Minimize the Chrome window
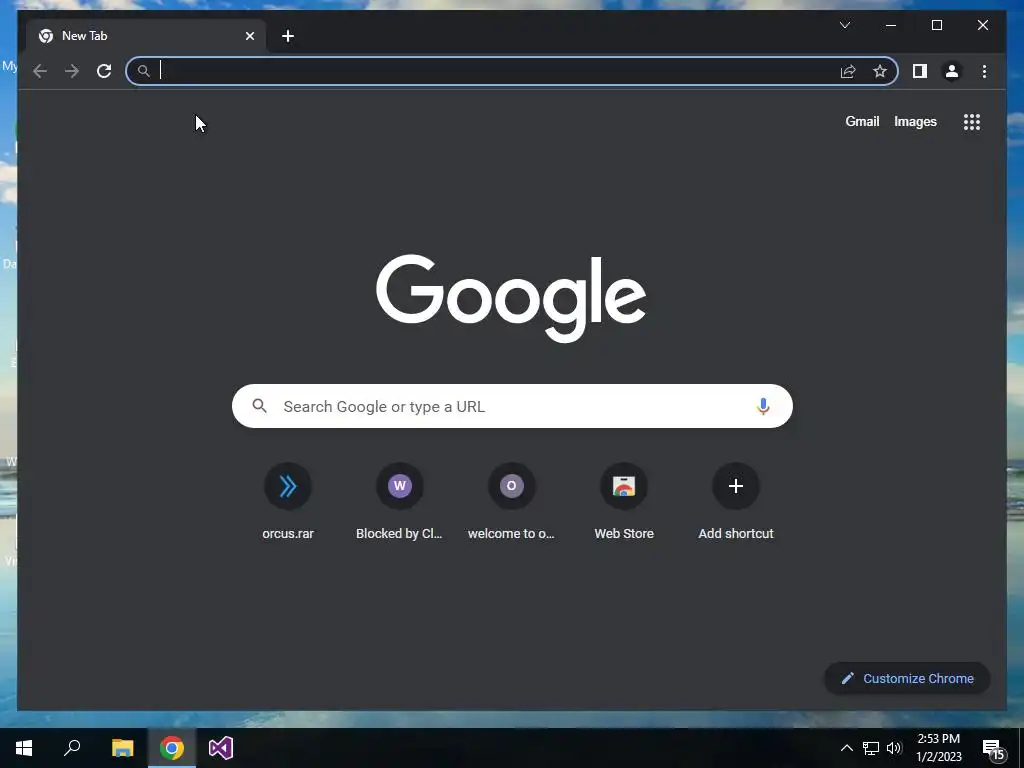The image size is (1024, 768). pos(891,25)
